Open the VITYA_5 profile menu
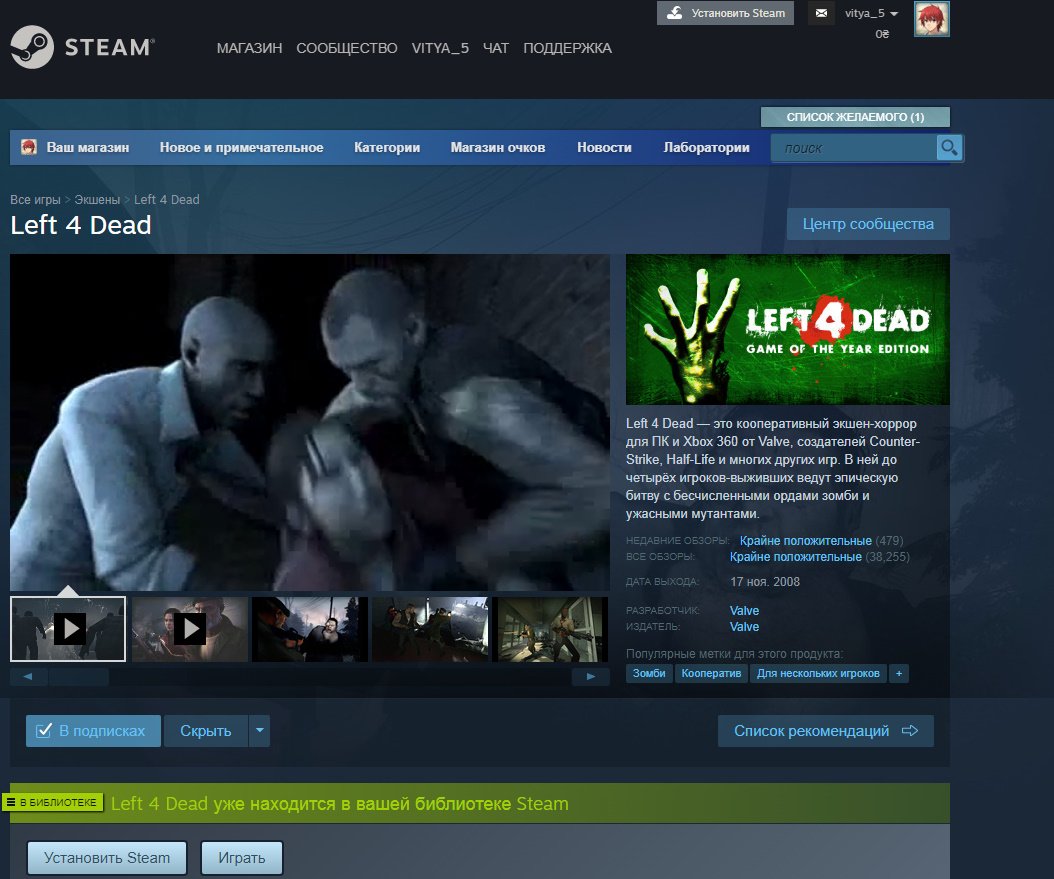 (x=440, y=48)
